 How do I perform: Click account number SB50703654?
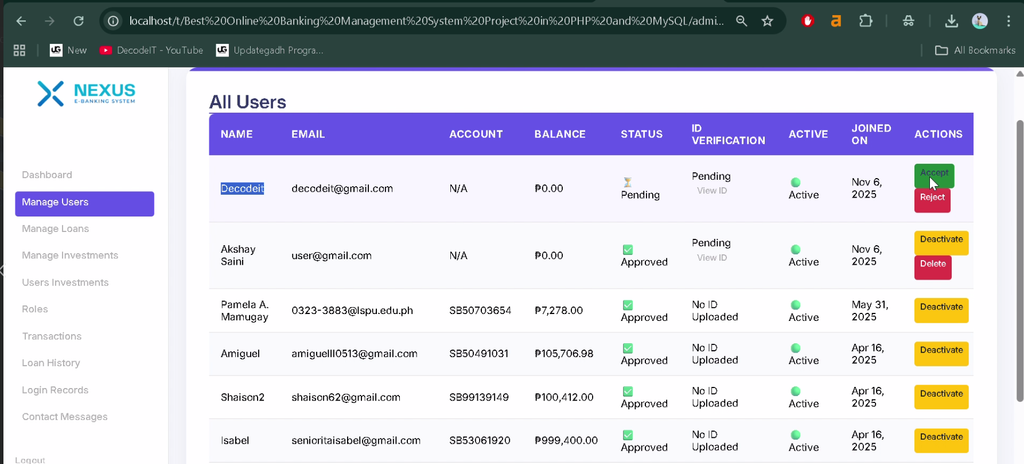pos(480,310)
